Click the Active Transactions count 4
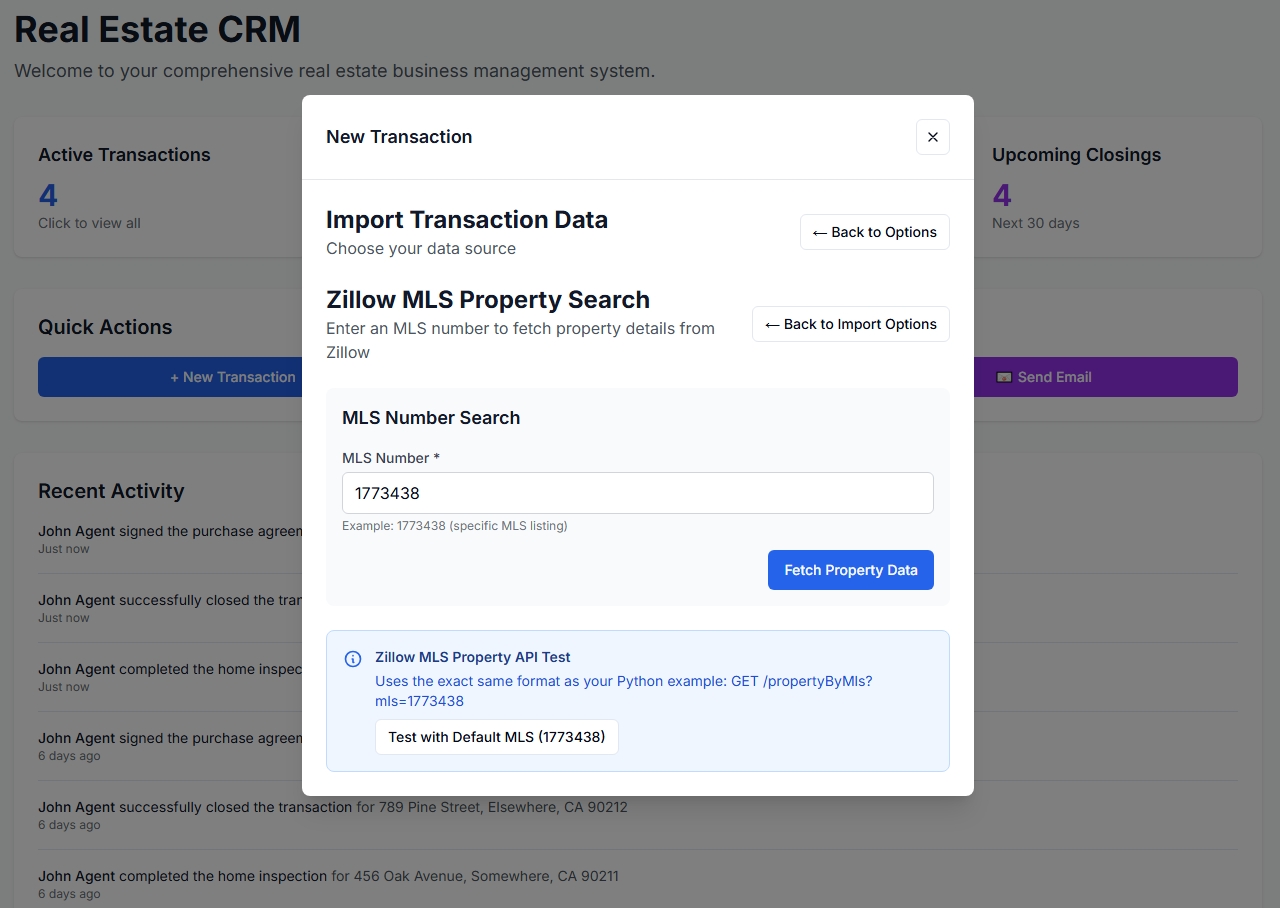The height and width of the screenshot is (908, 1280). [x=48, y=195]
